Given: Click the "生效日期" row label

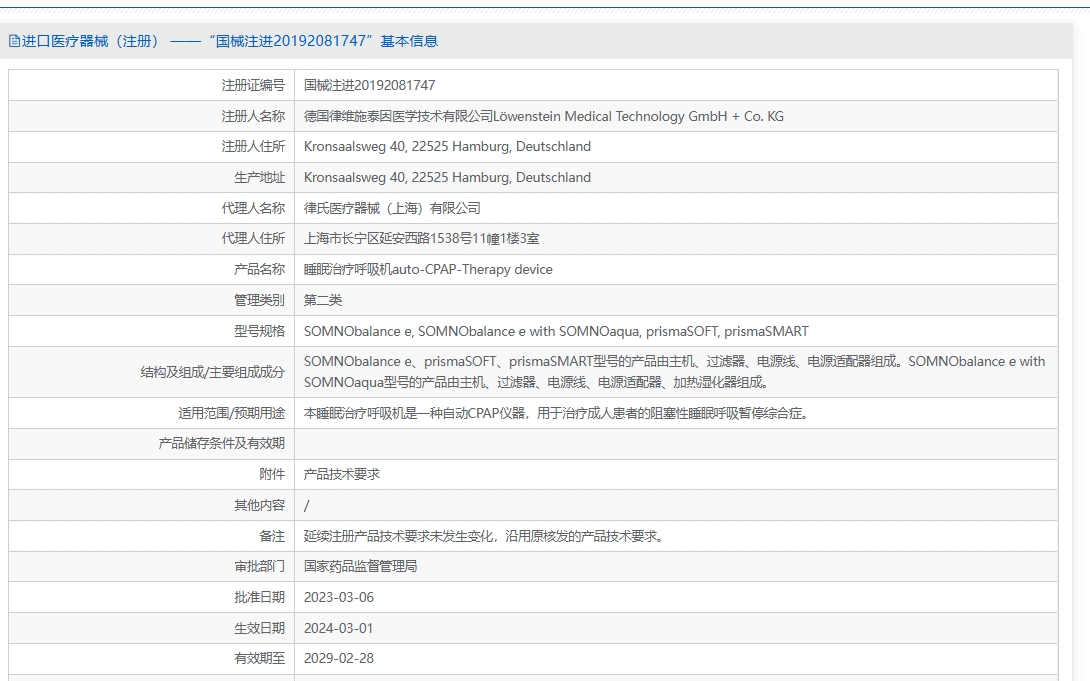Looking at the screenshot, I should pos(259,628).
